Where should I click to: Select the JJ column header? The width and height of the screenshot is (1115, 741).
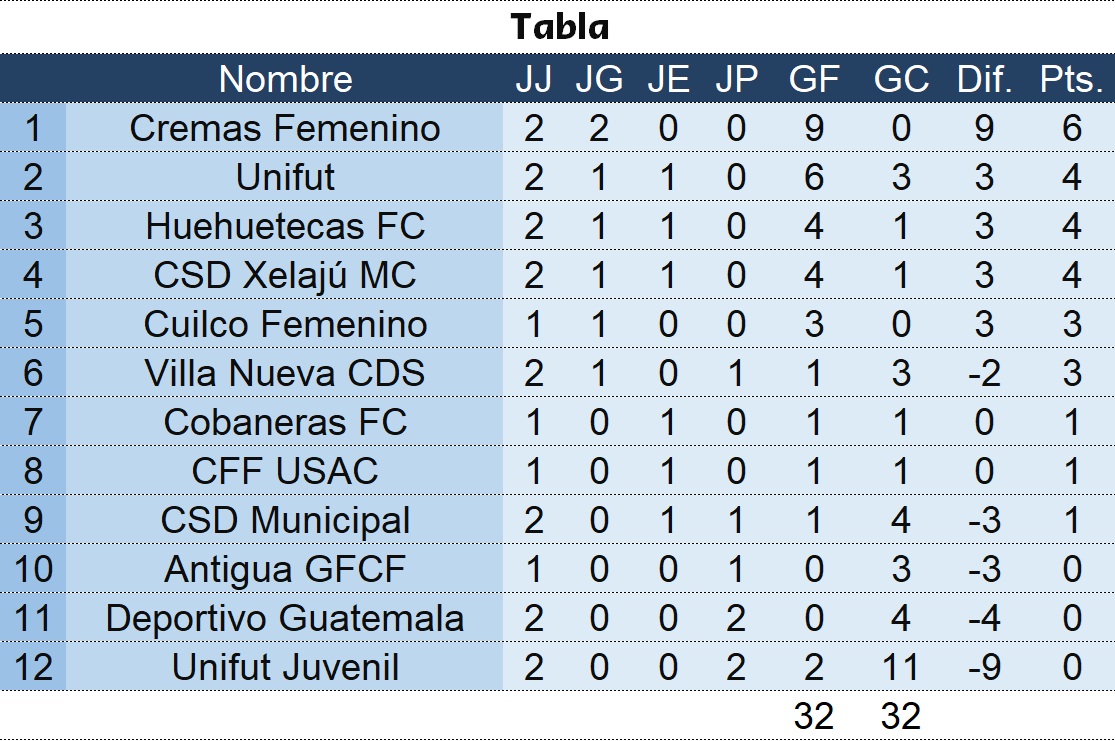click(534, 79)
